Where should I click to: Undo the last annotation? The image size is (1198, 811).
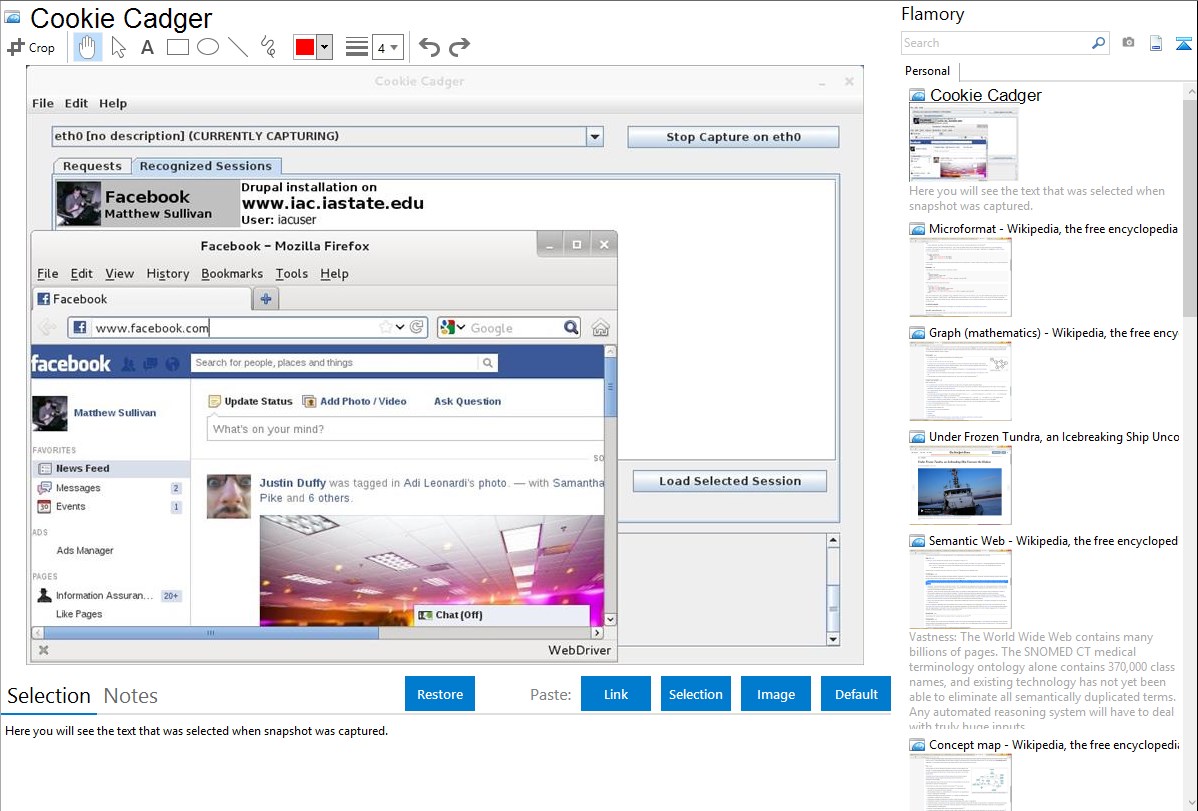coord(429,47)
